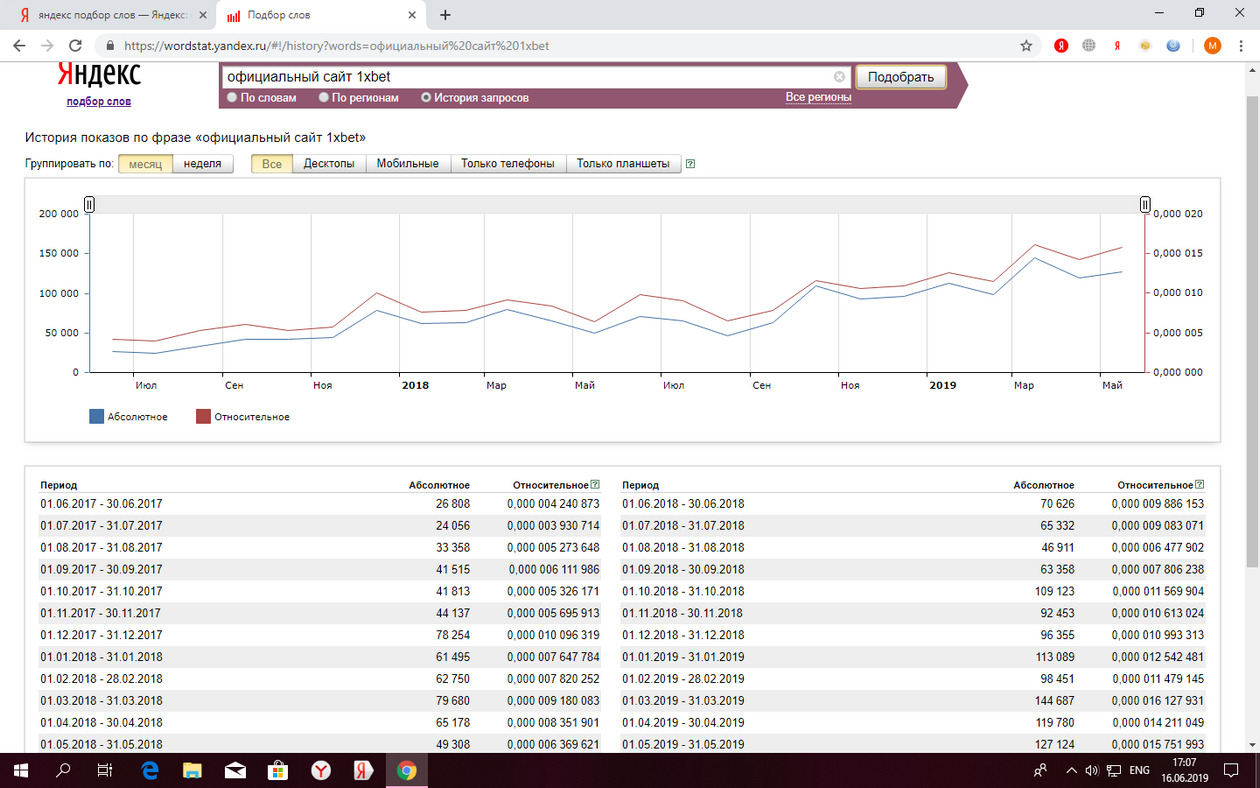
Task: Group by 'месяц'
Action: pyautogui.click(x=145, y=164)
